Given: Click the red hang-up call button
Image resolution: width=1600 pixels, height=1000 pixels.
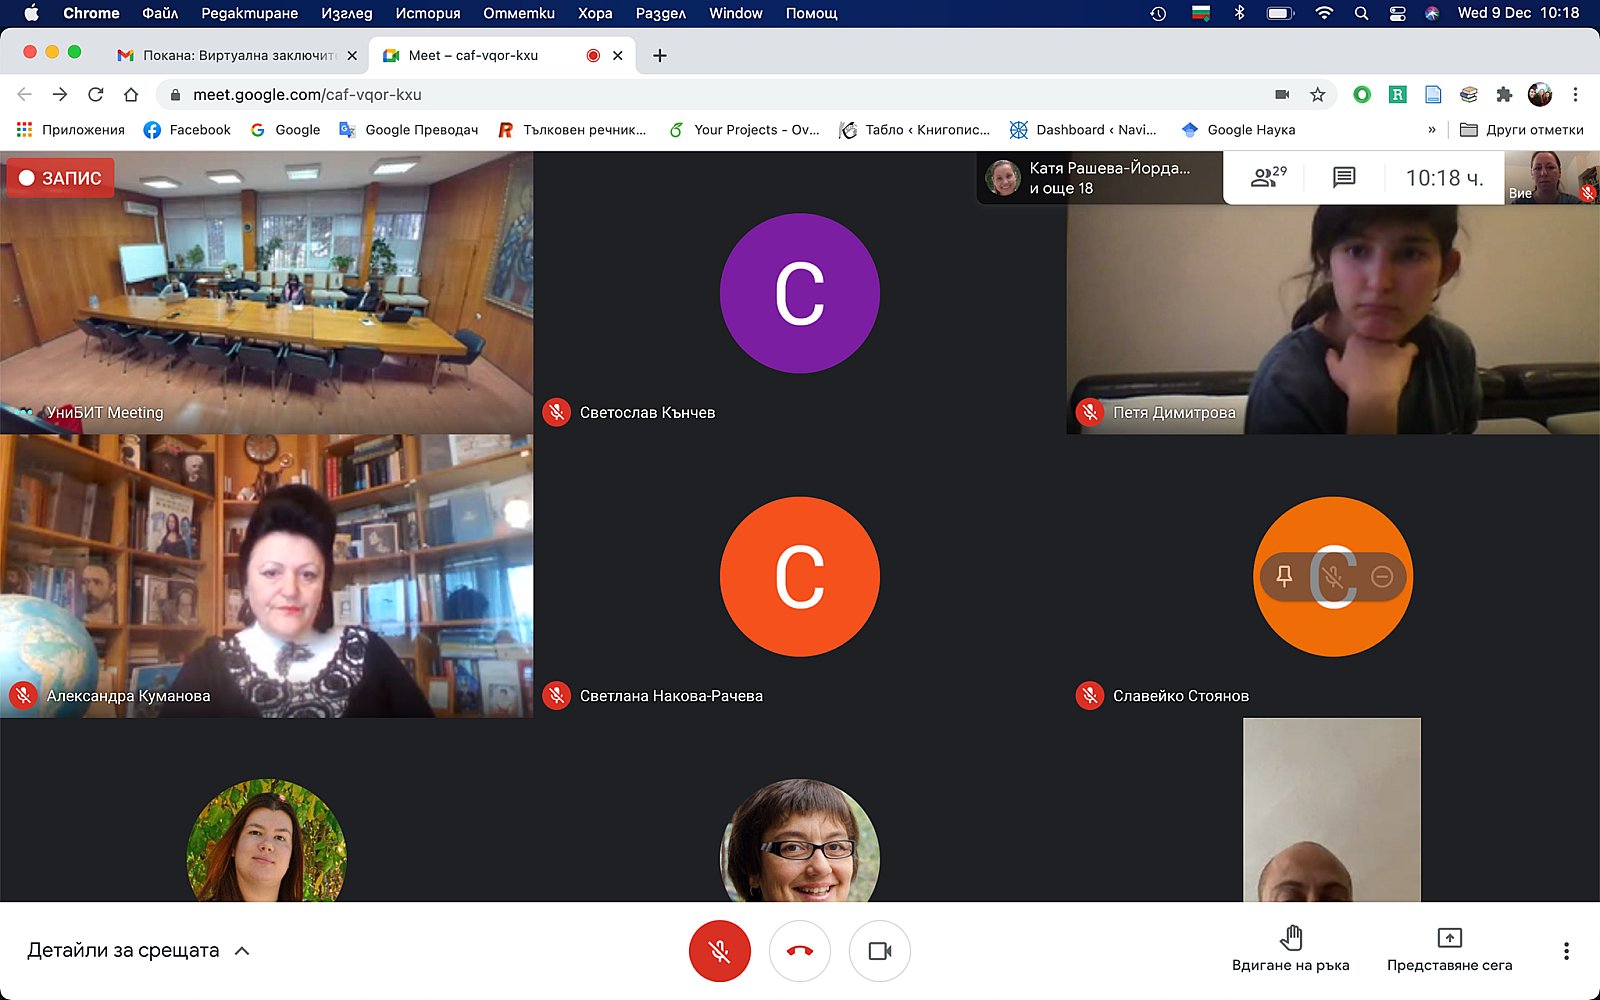Looking at the screenshot, I should pyautogui.click(x=799, y=951).
